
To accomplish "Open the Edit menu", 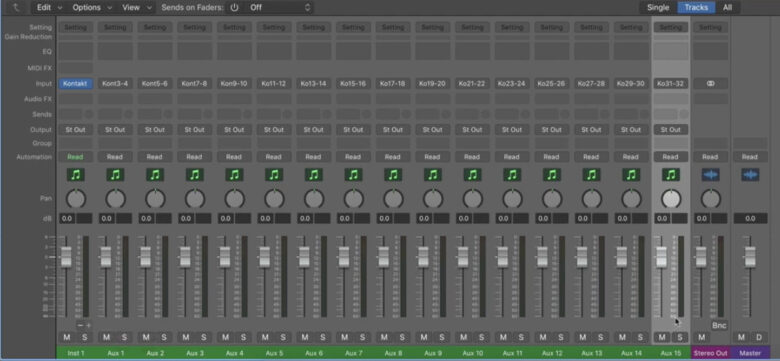I will click(48, 7).
